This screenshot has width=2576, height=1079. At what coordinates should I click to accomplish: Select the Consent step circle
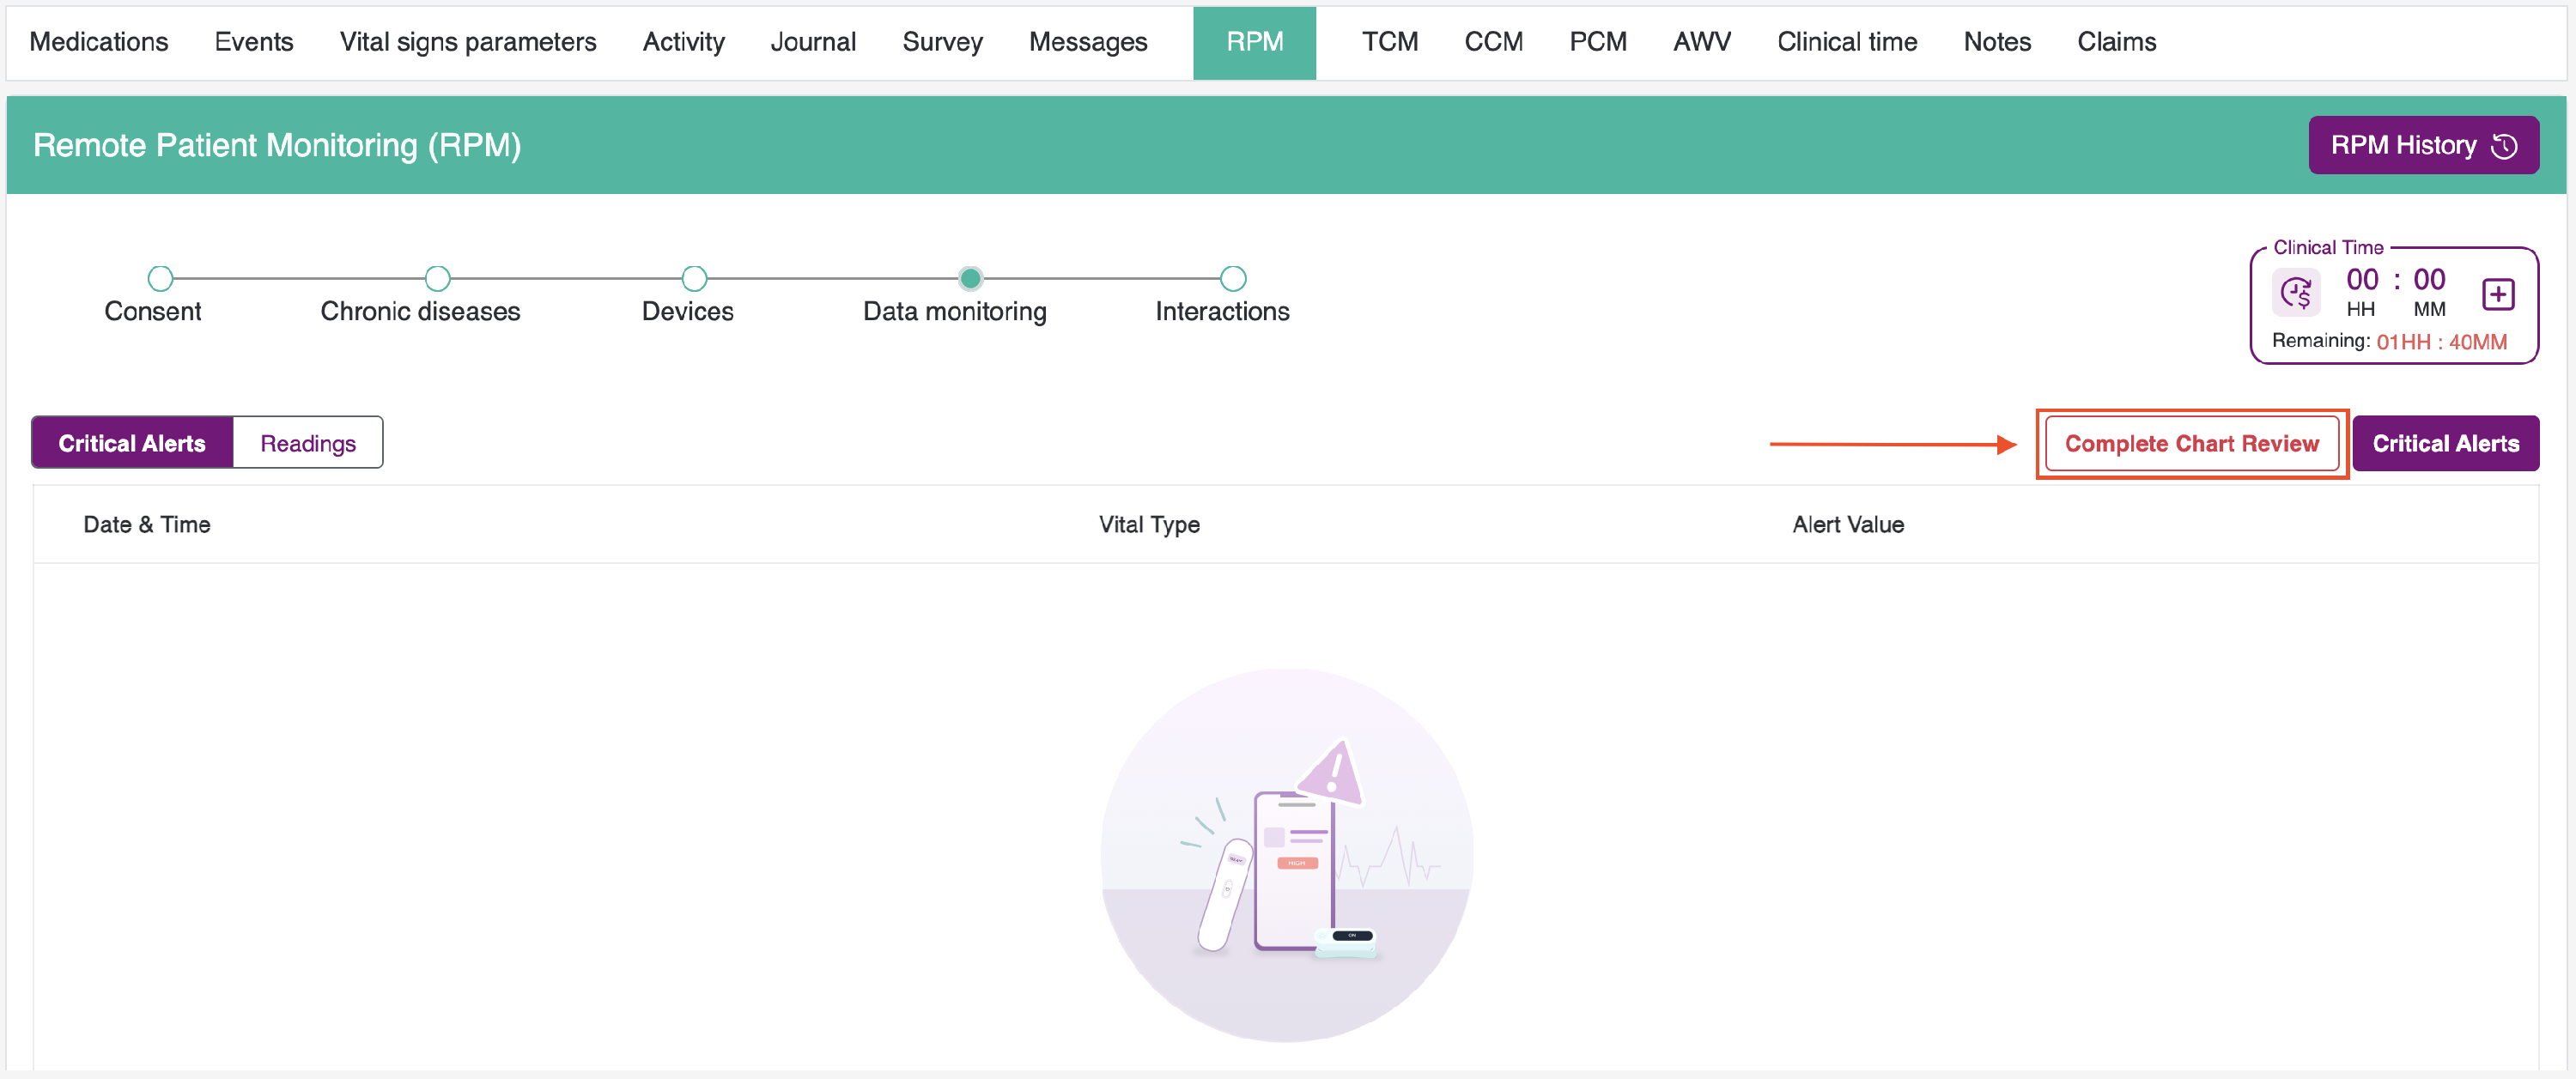(x=160, y=278)
